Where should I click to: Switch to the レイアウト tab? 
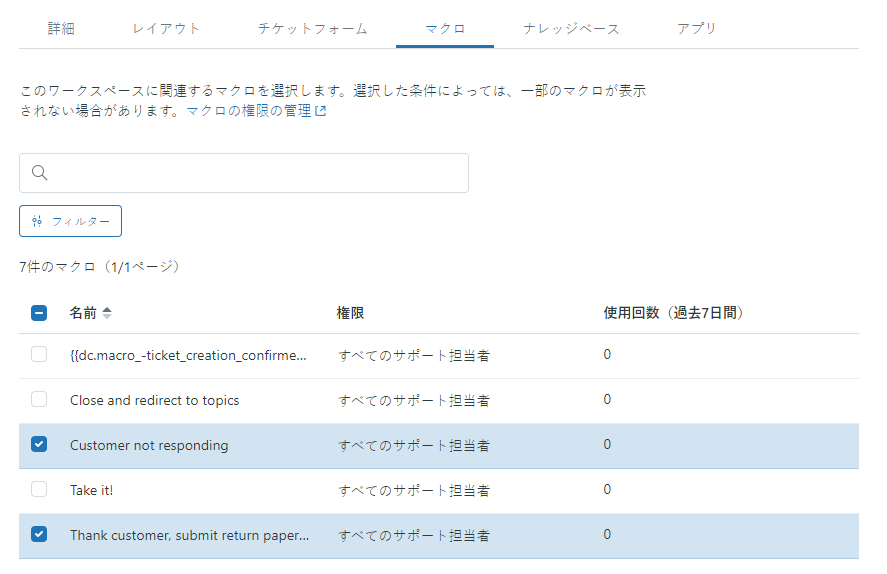pos(166,28)
